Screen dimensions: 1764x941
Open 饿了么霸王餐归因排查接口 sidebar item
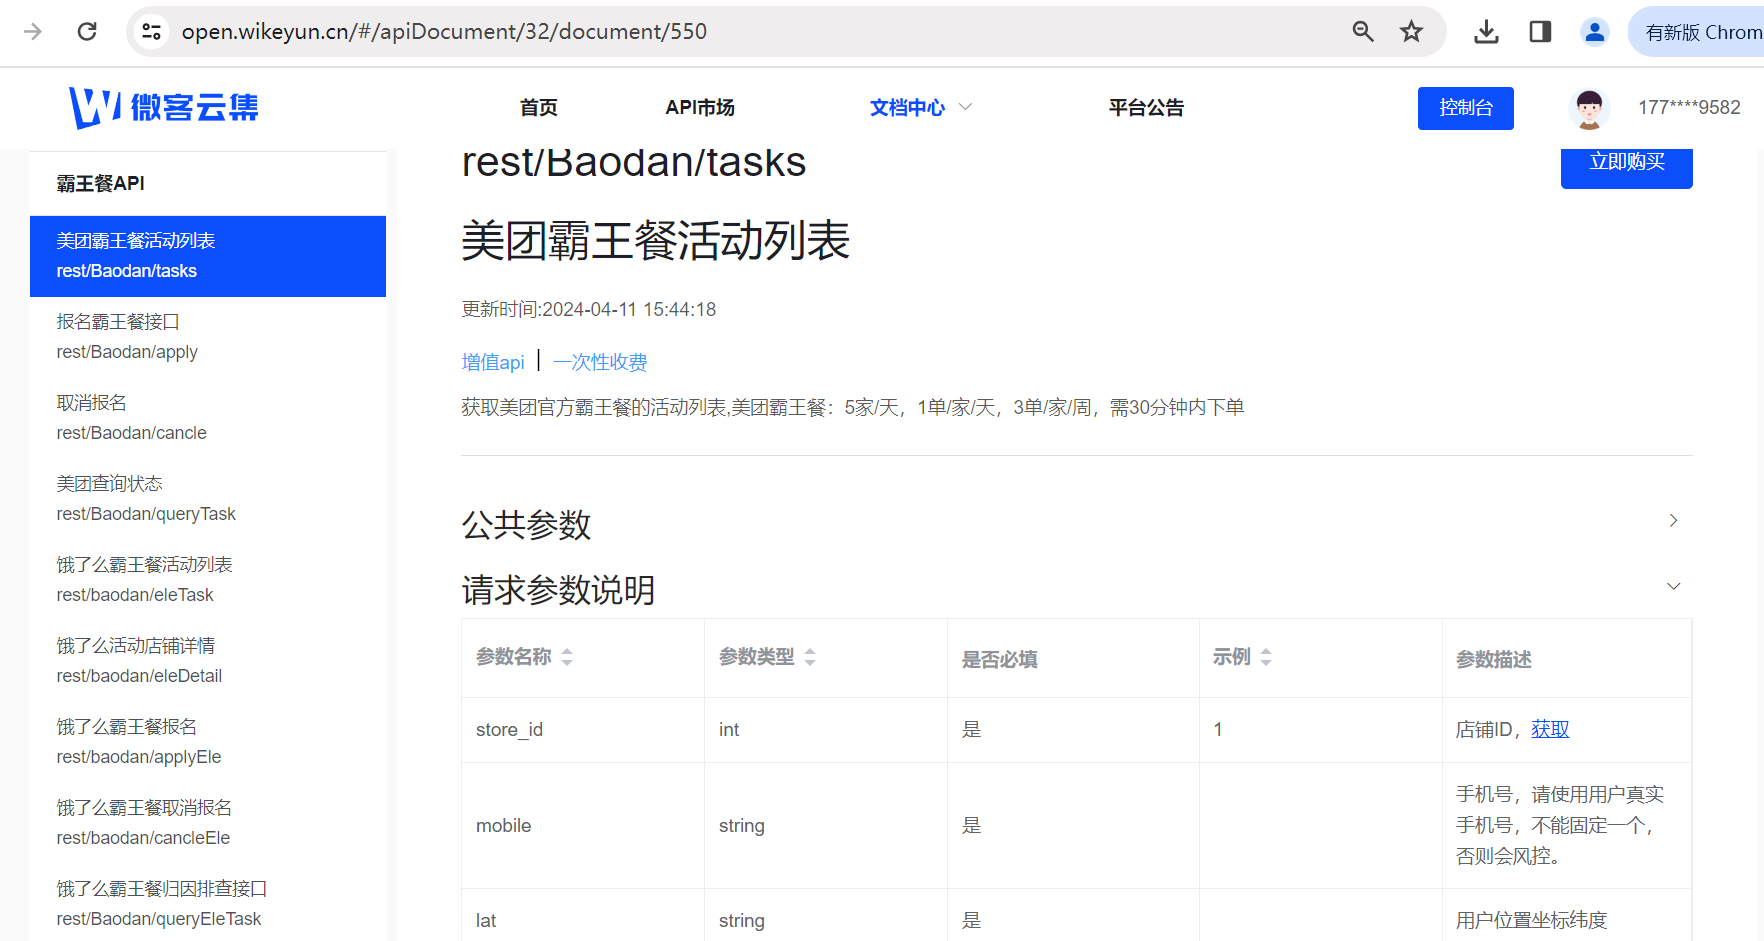click(x=208, y=904)
